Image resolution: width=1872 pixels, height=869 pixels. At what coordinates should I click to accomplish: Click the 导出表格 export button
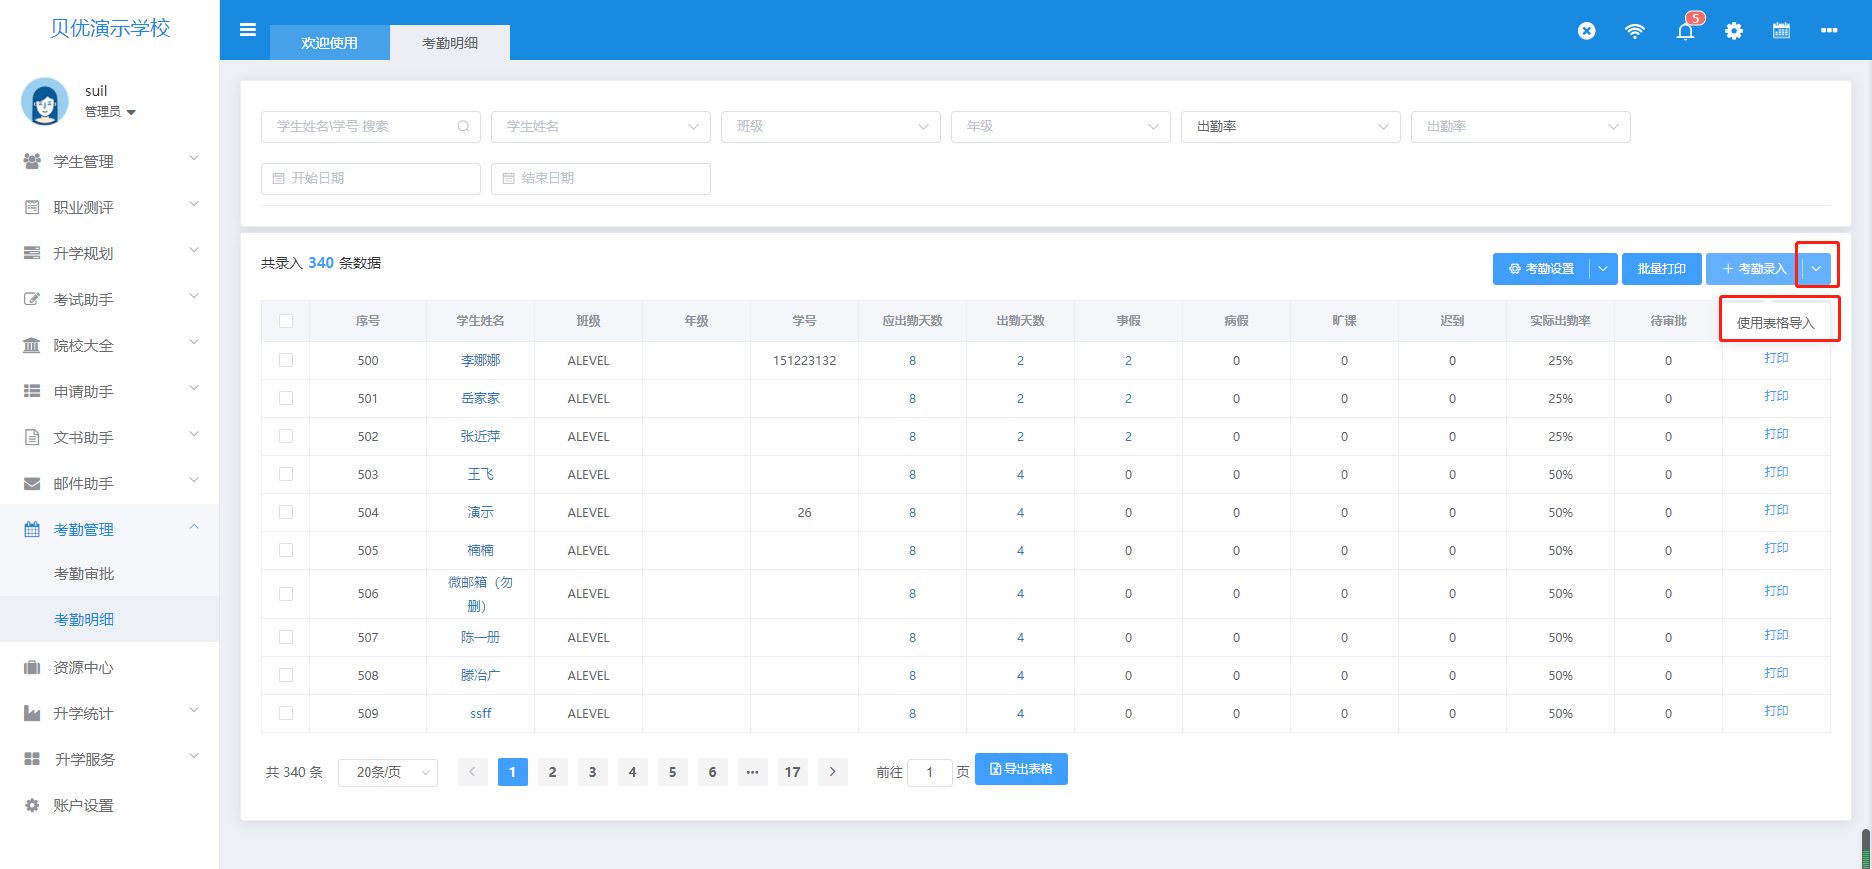pos(1021,769)
